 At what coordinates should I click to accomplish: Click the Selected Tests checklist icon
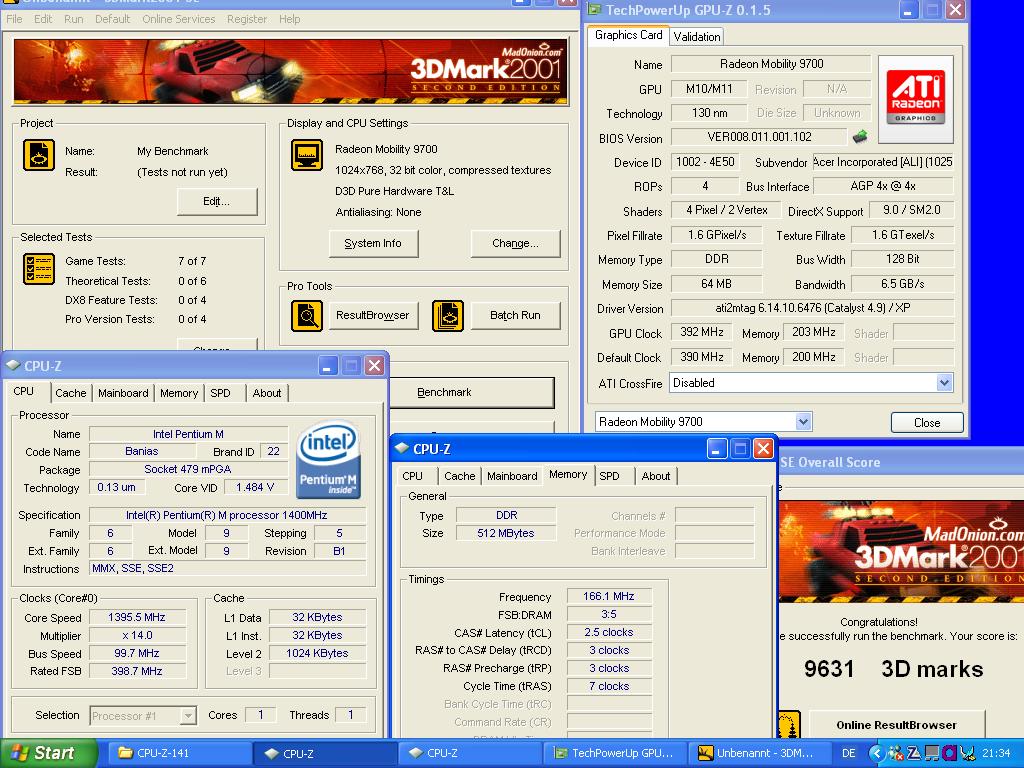click(39, 269)
